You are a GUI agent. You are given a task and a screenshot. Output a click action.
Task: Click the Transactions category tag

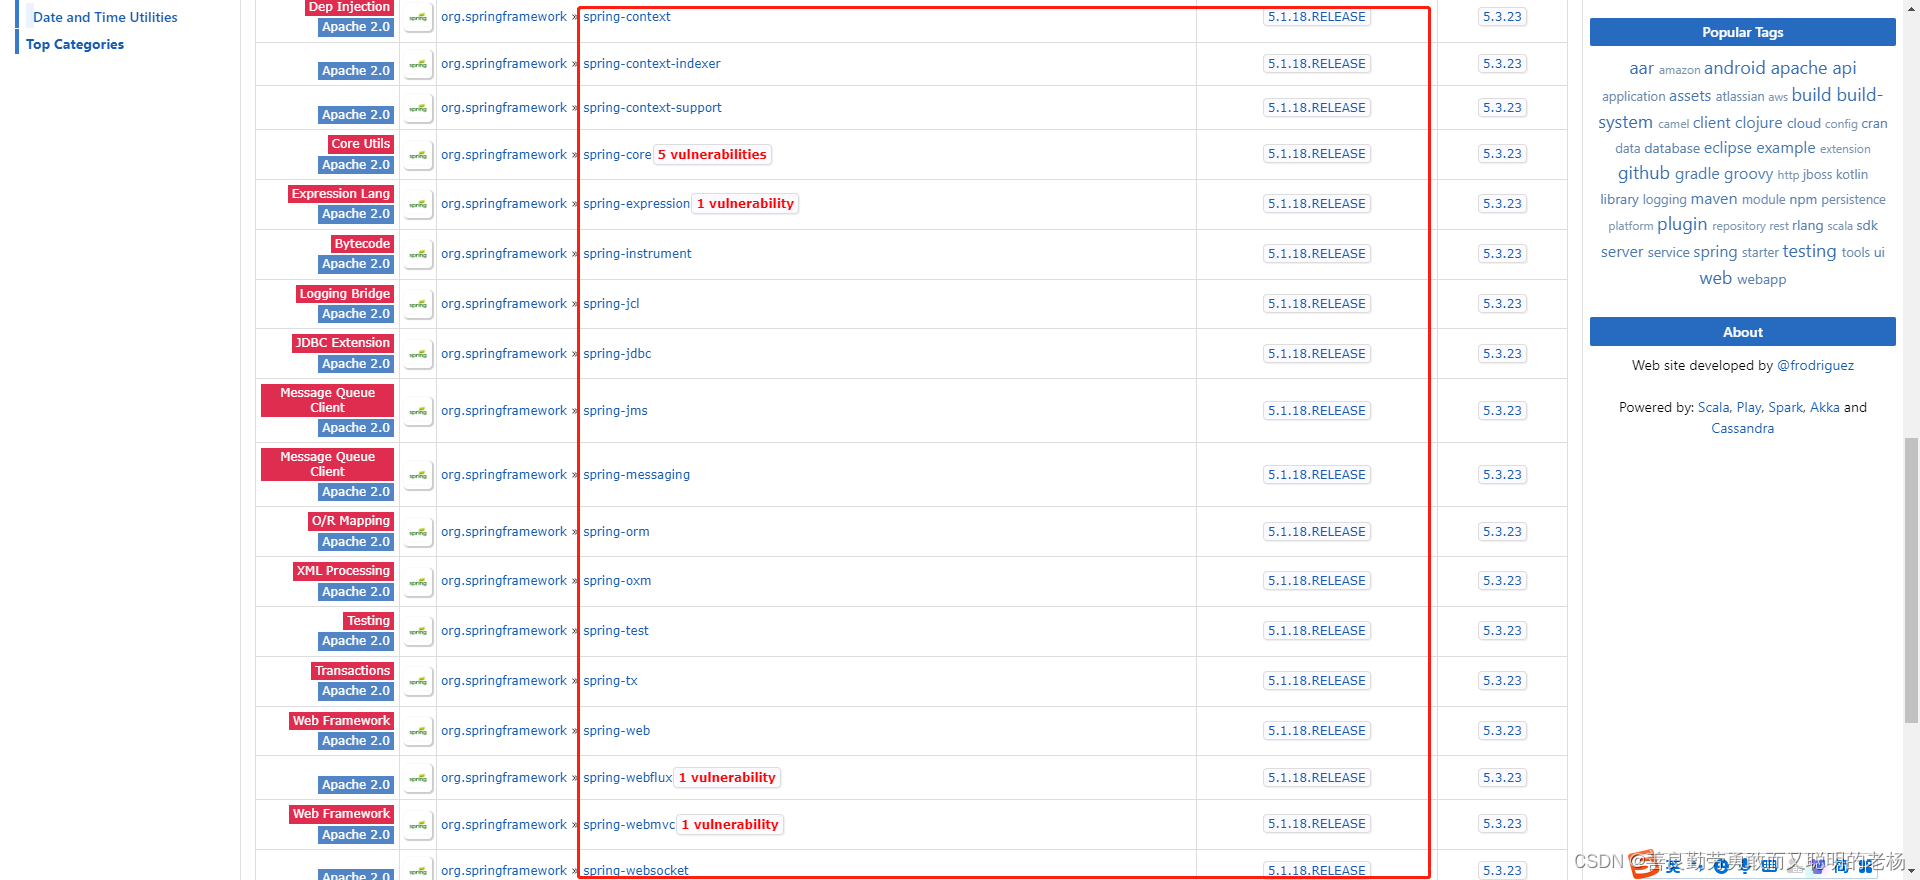(x=352, y=671)
